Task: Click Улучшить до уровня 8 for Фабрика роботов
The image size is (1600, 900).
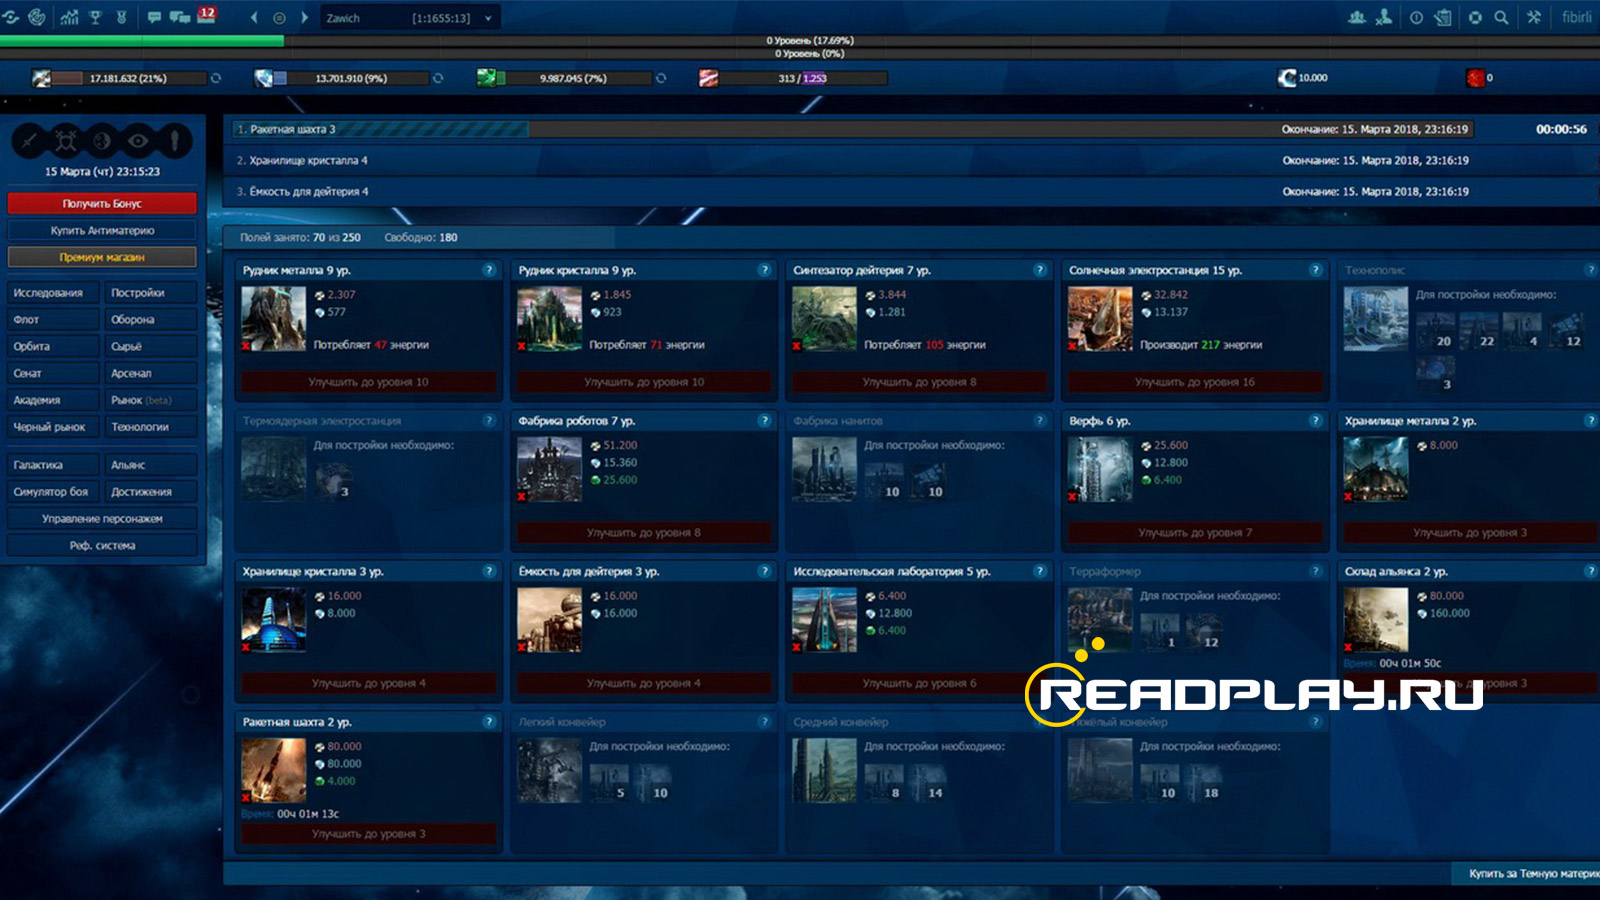Action: (x=643, y=533)
